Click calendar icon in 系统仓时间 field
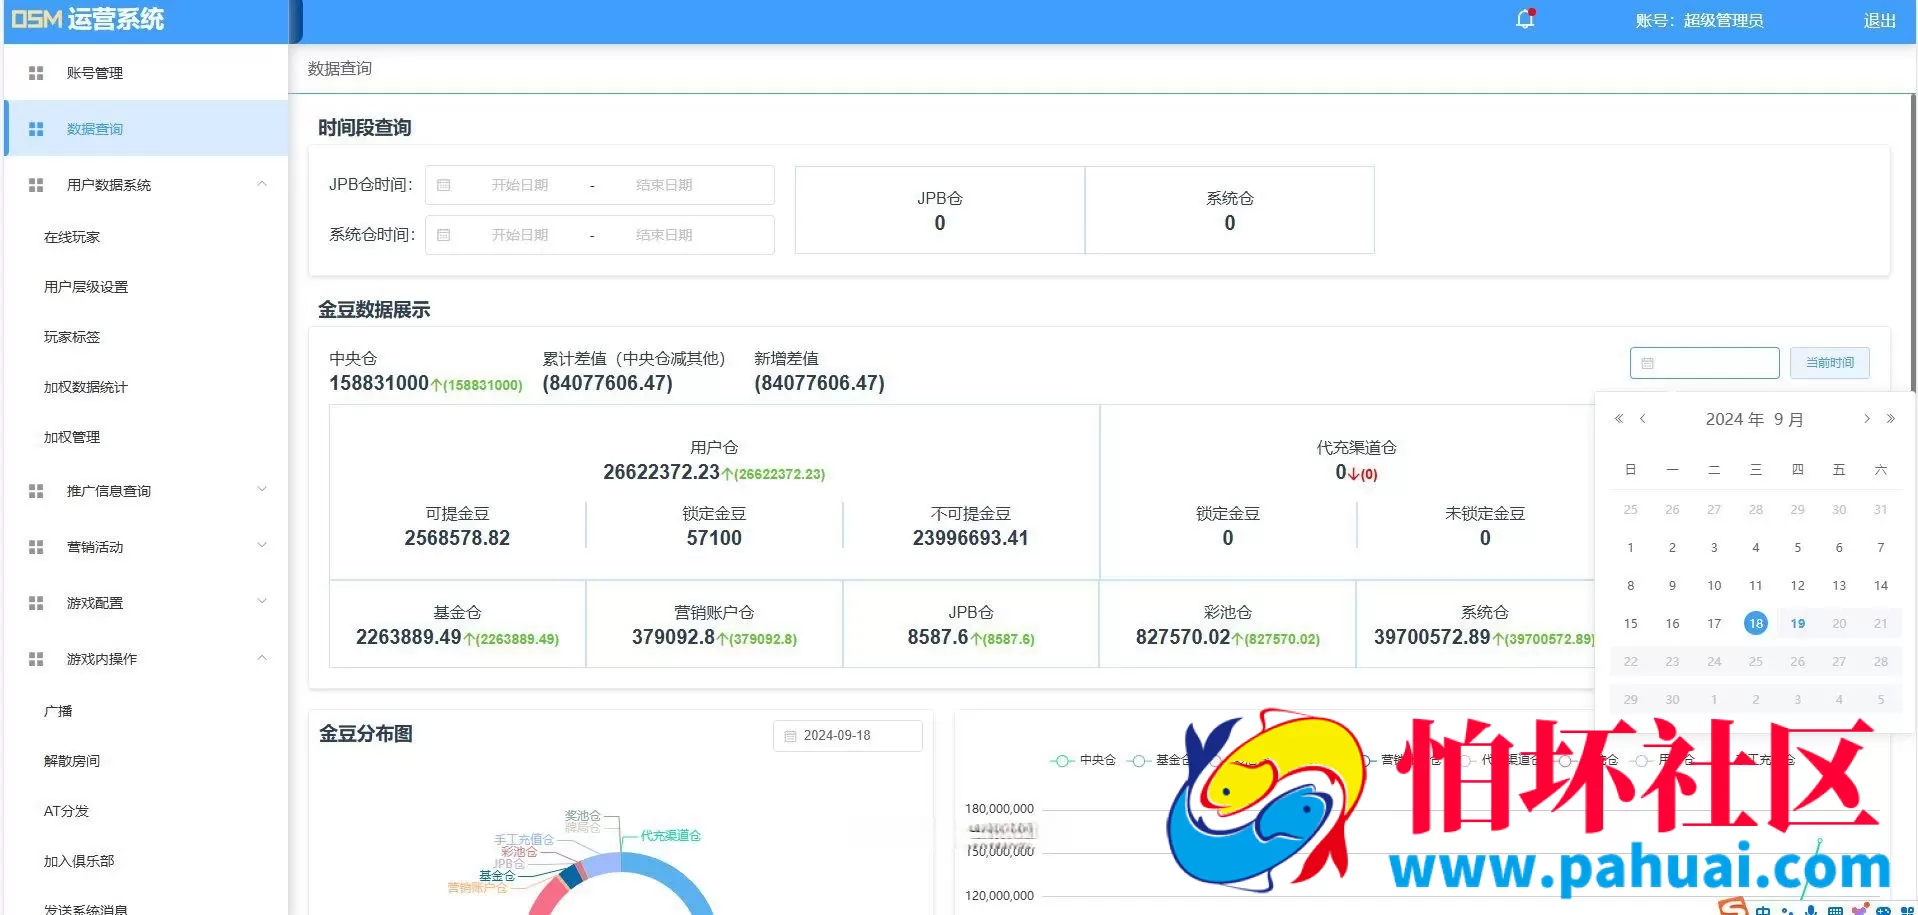The width and height of the screenshot is (1918, 915). point(444,235)
